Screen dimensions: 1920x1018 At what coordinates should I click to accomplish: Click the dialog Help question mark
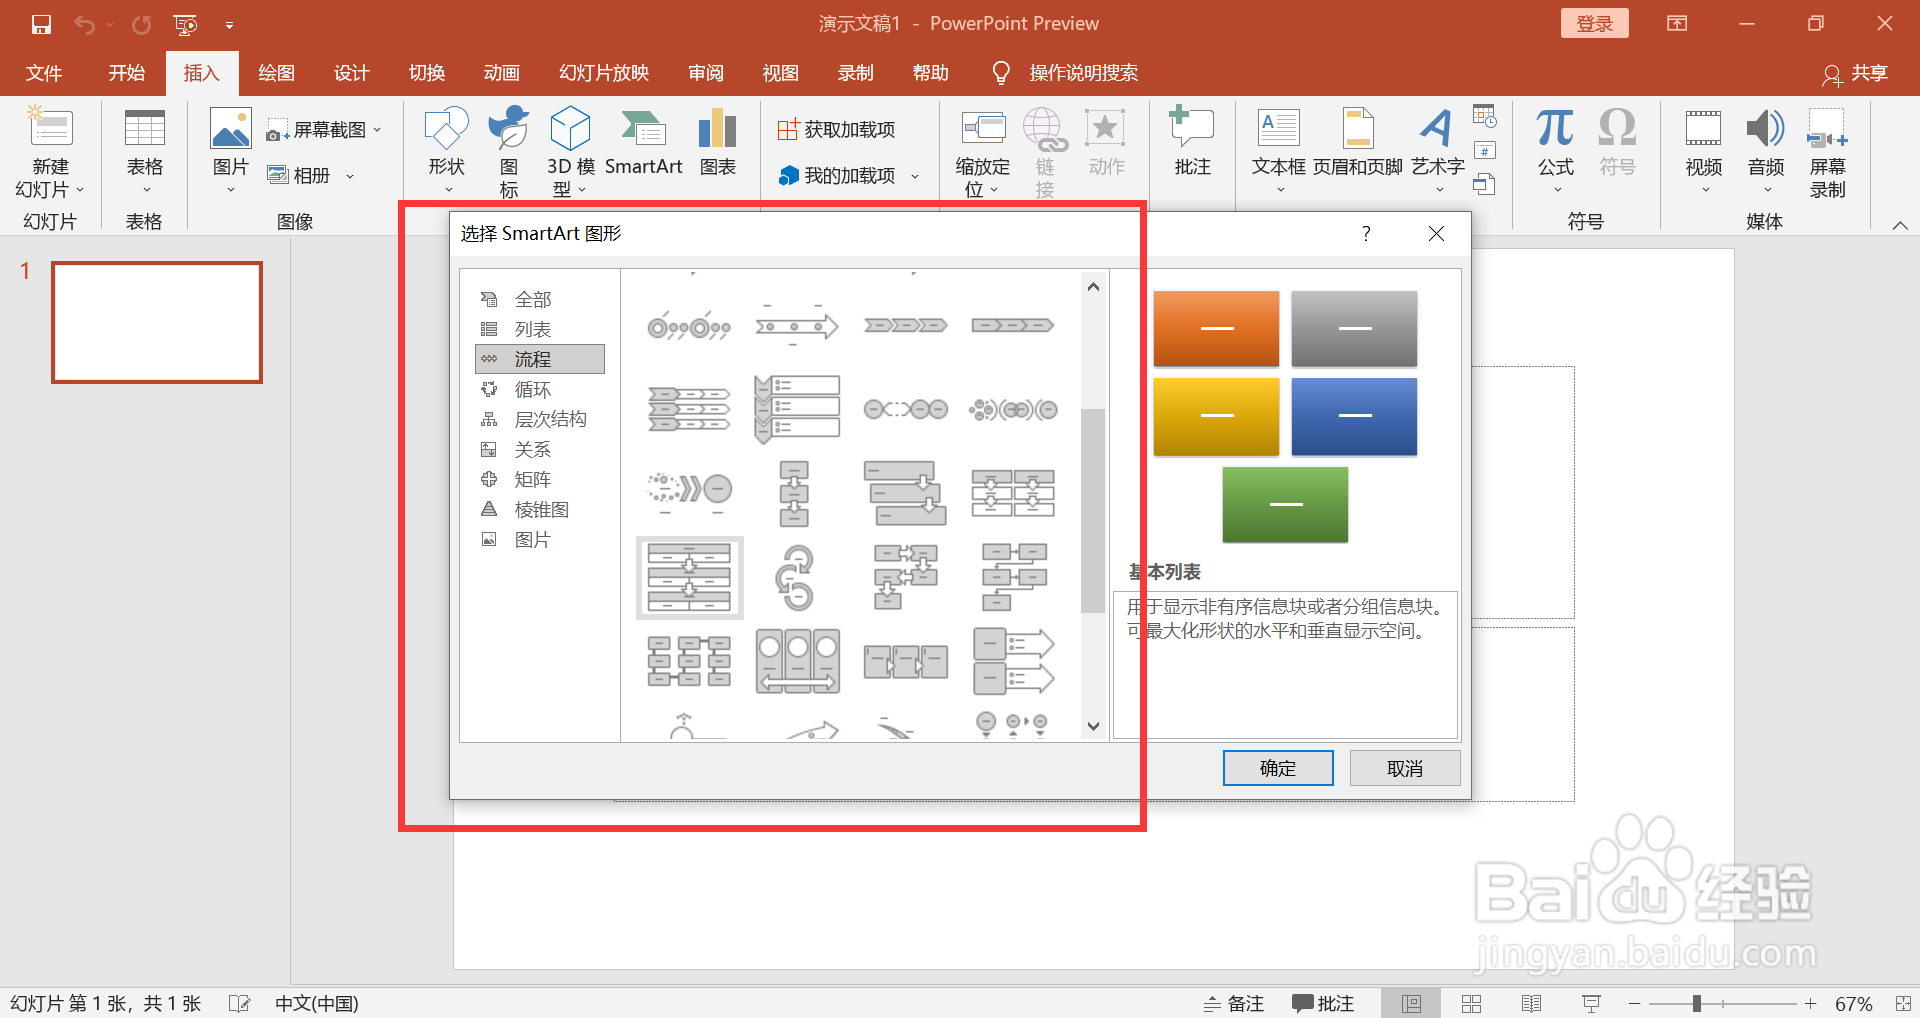click(1366, 233)
